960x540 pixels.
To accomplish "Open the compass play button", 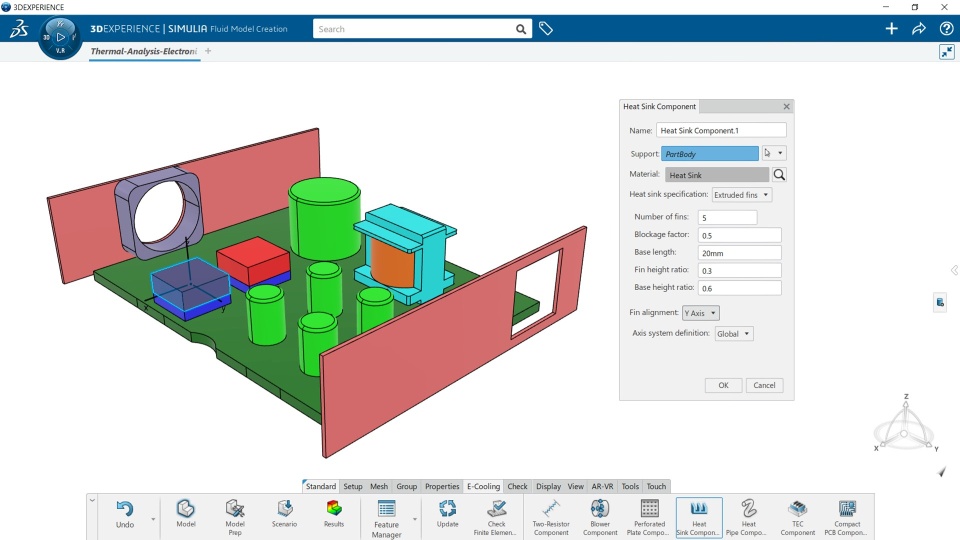I will [60, 37].
